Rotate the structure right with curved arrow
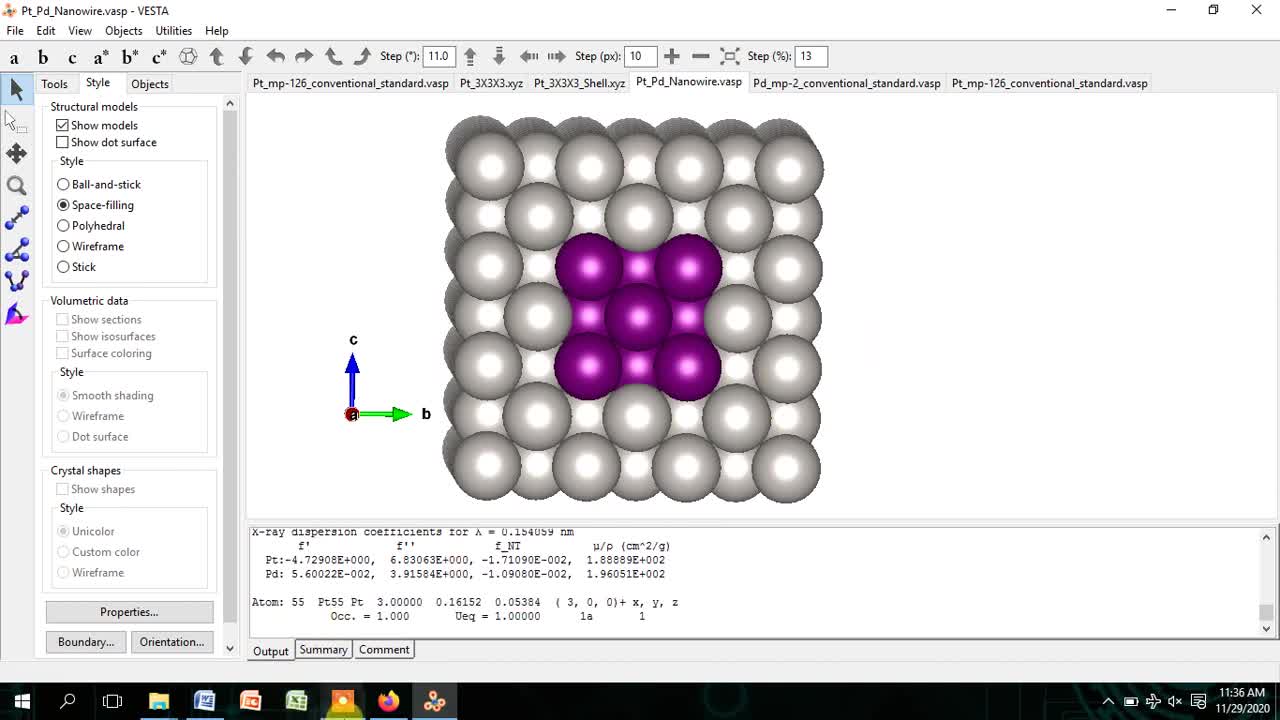Viewport: 1280px width, 720px height. click(304, 57)
